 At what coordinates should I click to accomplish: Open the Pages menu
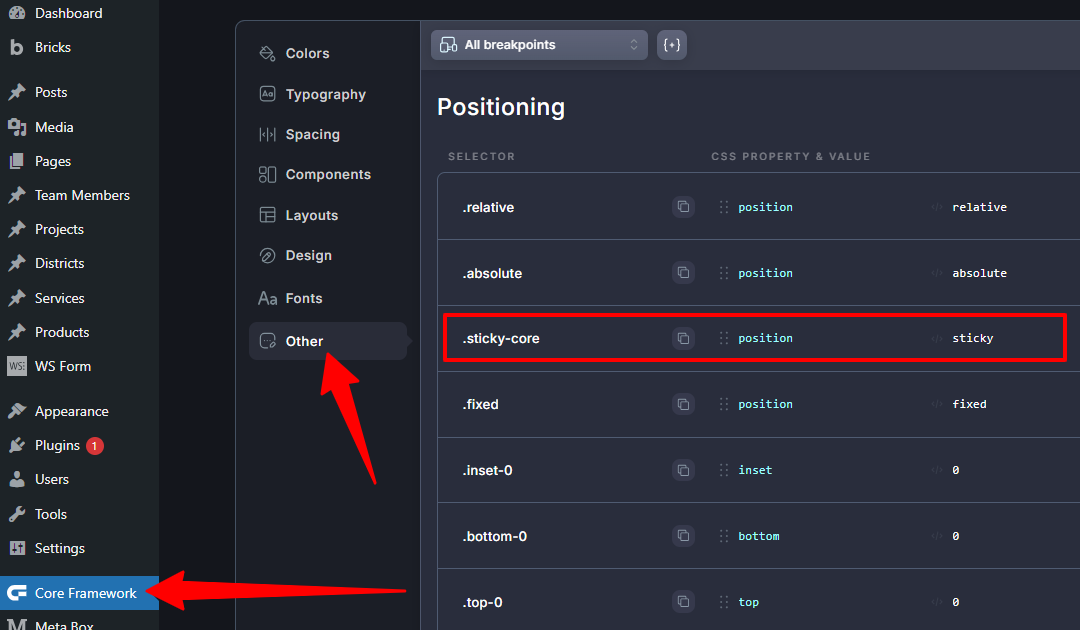click(52, 161)
